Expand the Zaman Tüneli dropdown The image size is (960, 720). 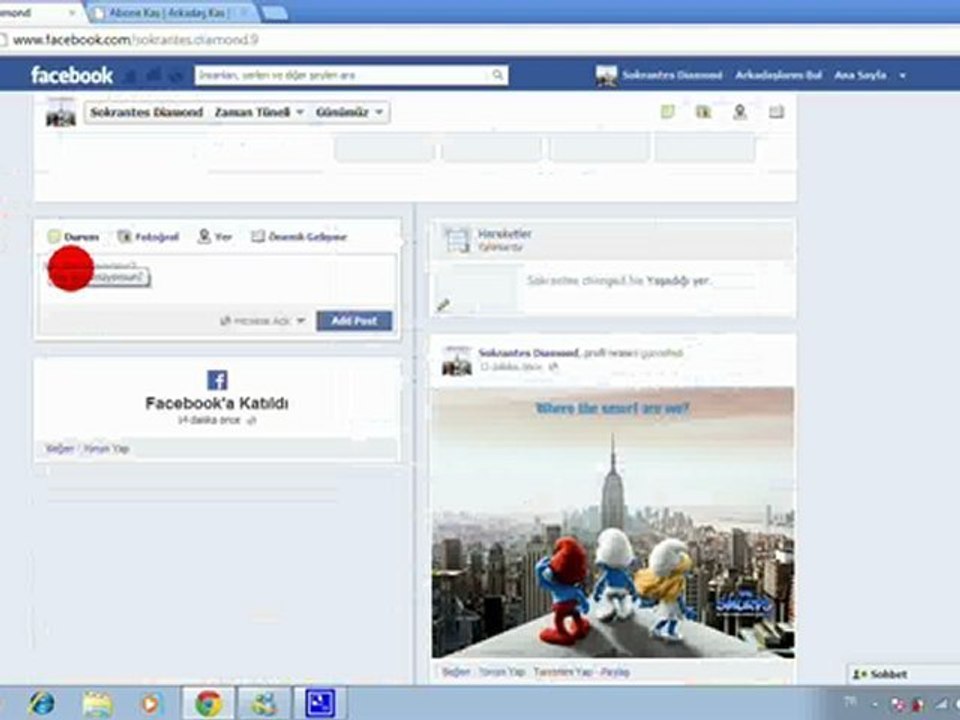[x=259, y=112]
